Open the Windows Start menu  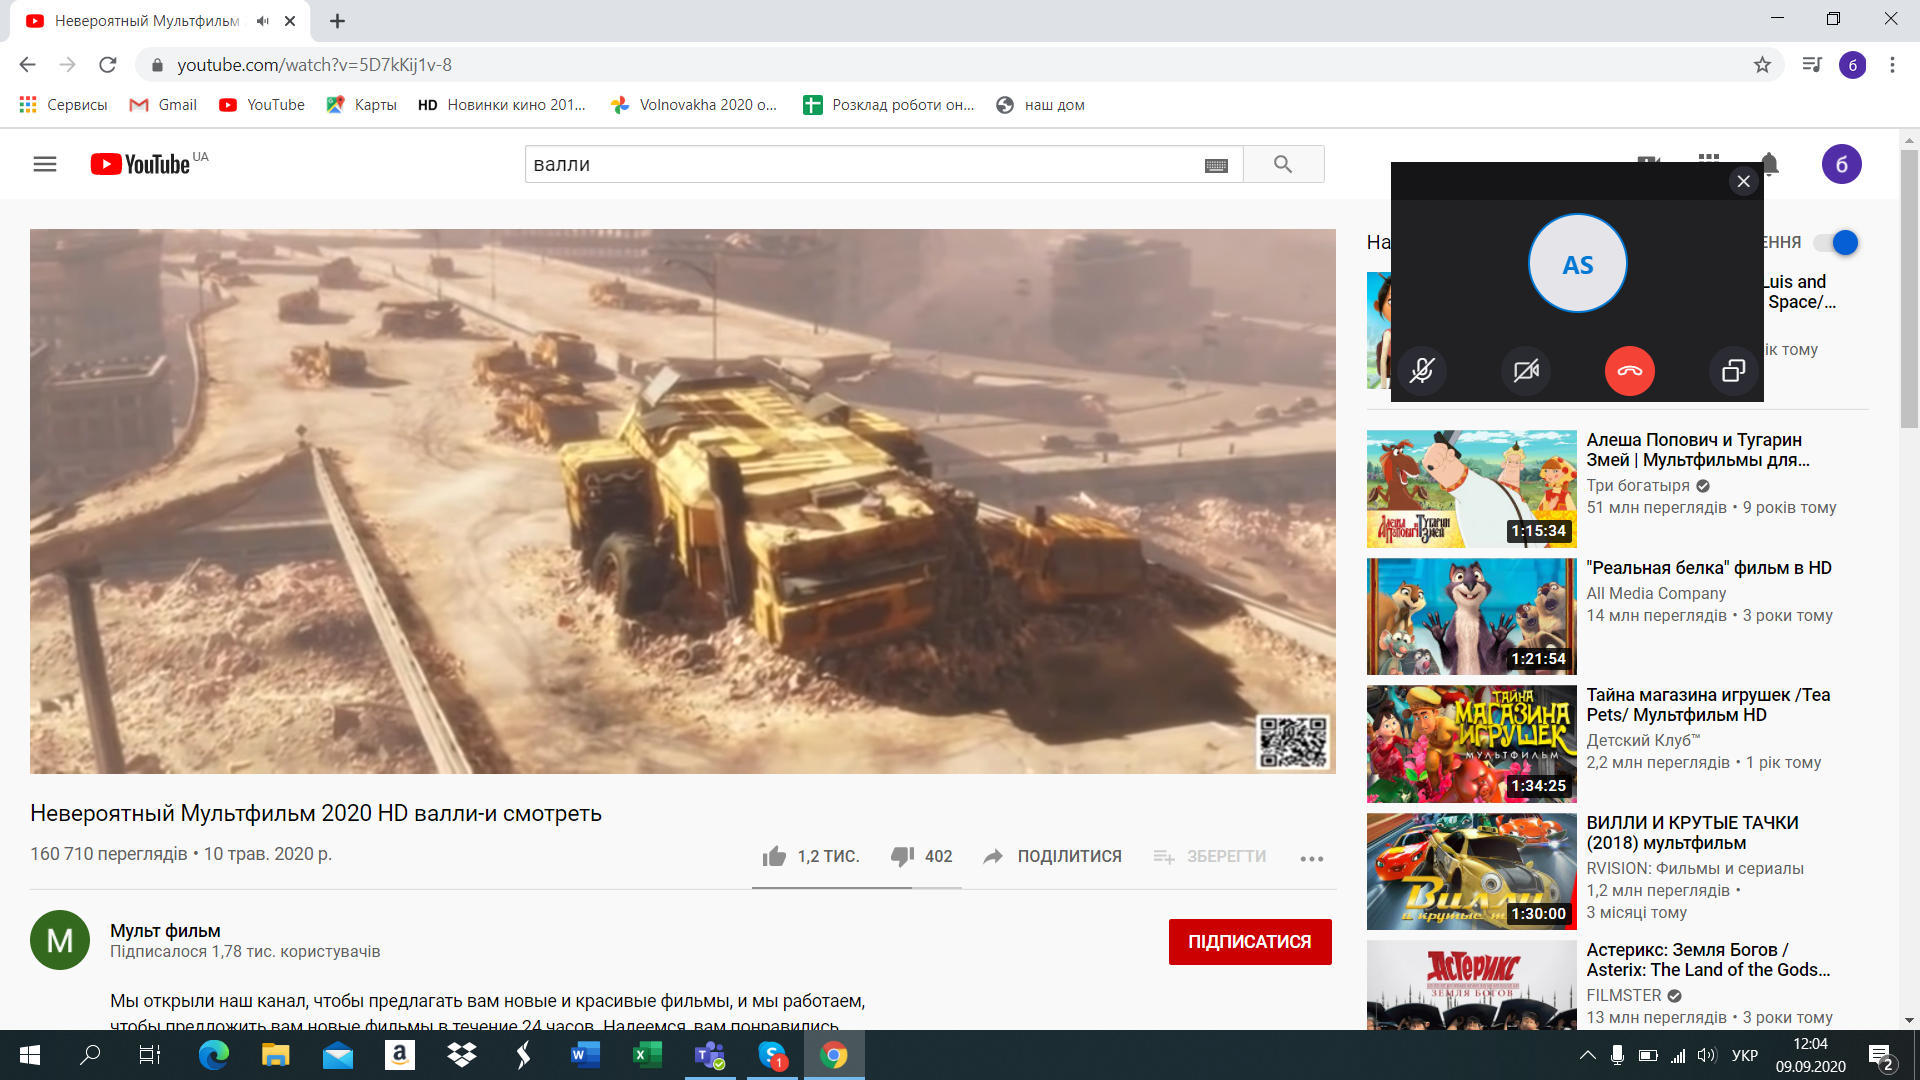(x=30, y=1055)
